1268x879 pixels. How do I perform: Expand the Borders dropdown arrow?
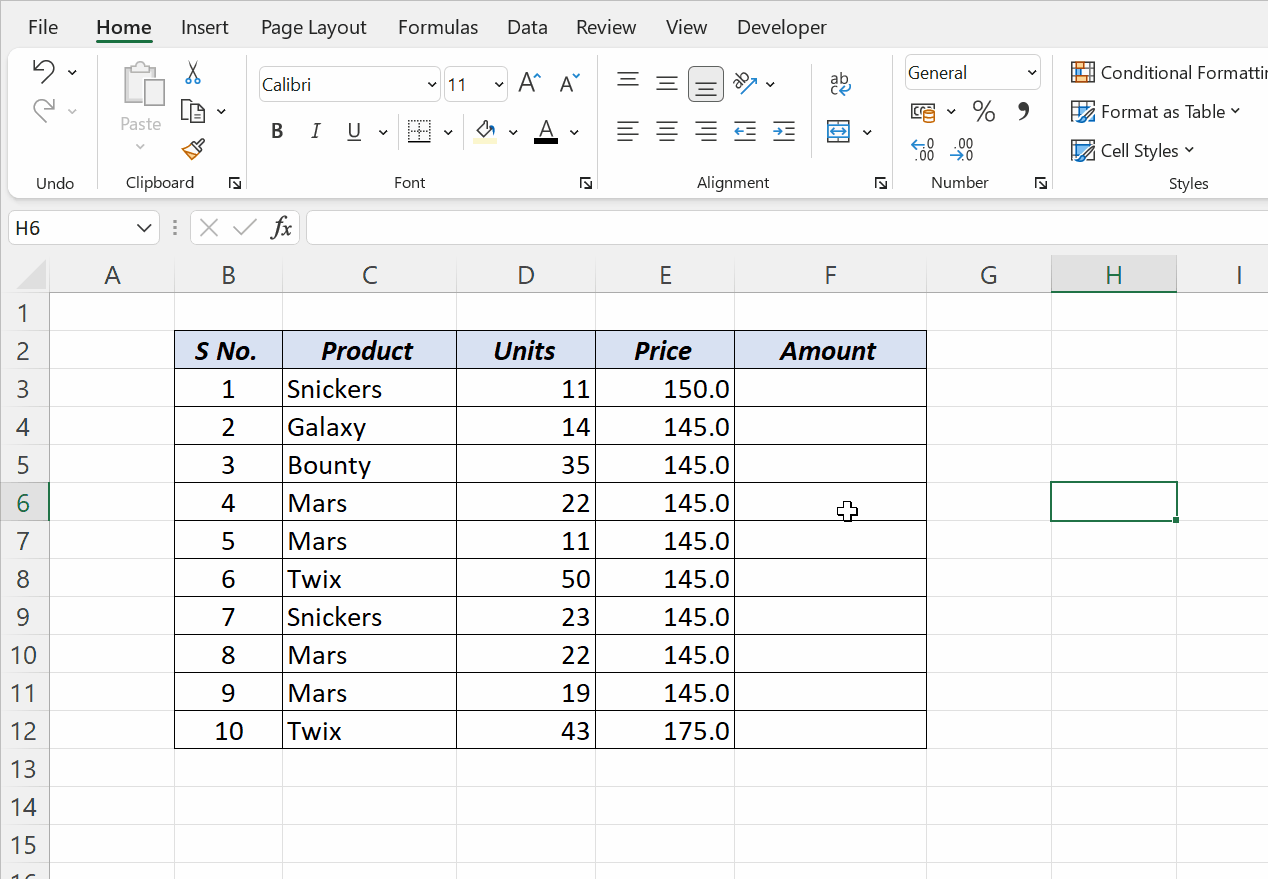tap(447, 131)
